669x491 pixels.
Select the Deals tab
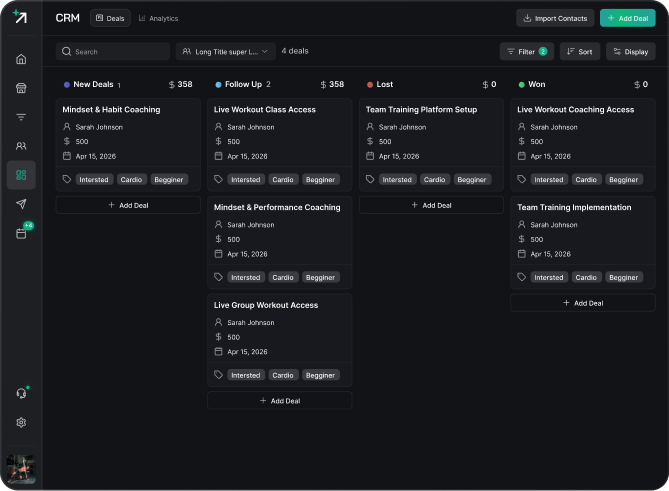[110, 18]
